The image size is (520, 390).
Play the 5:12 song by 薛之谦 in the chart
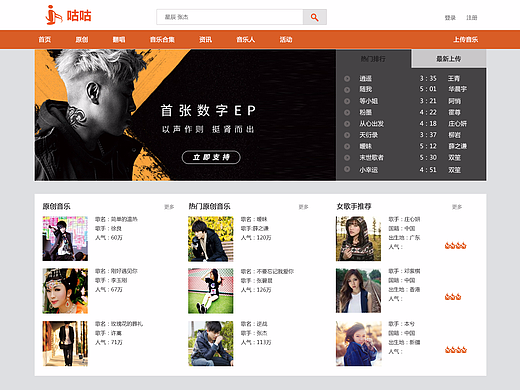coord(347,146)
